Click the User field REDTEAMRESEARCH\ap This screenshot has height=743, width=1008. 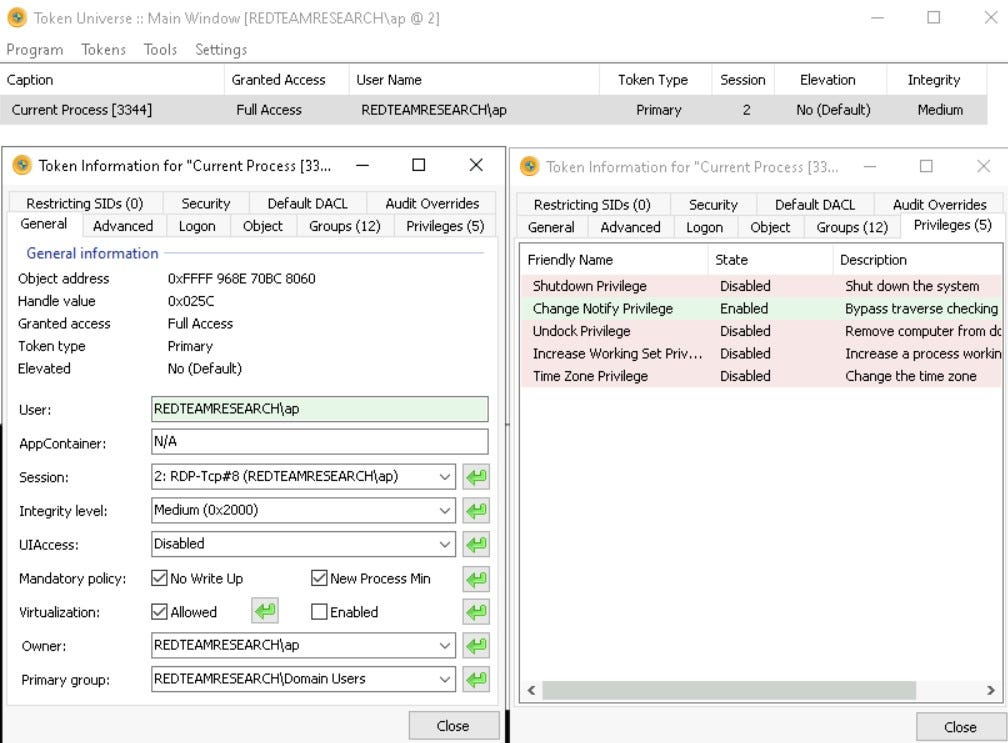coord(320,409)
